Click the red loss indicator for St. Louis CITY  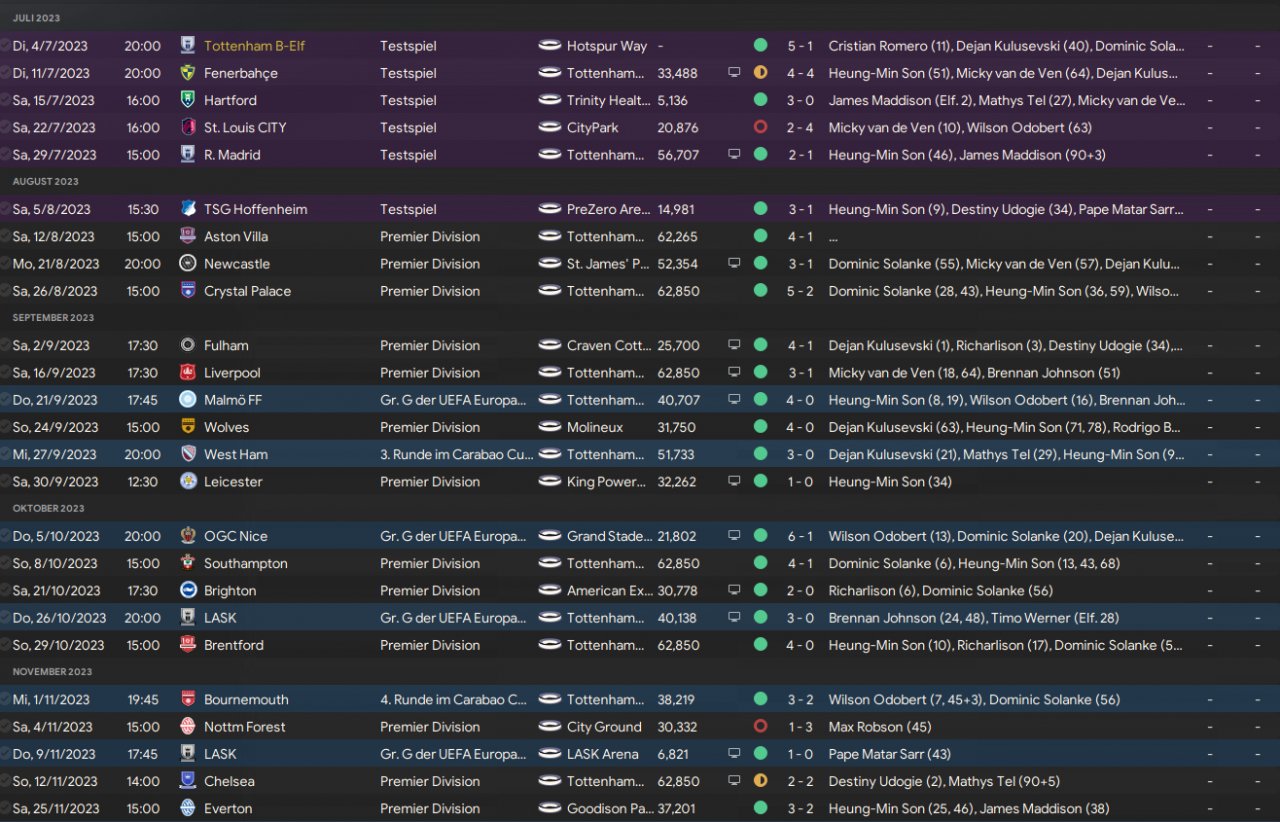[x=760, y=128]
